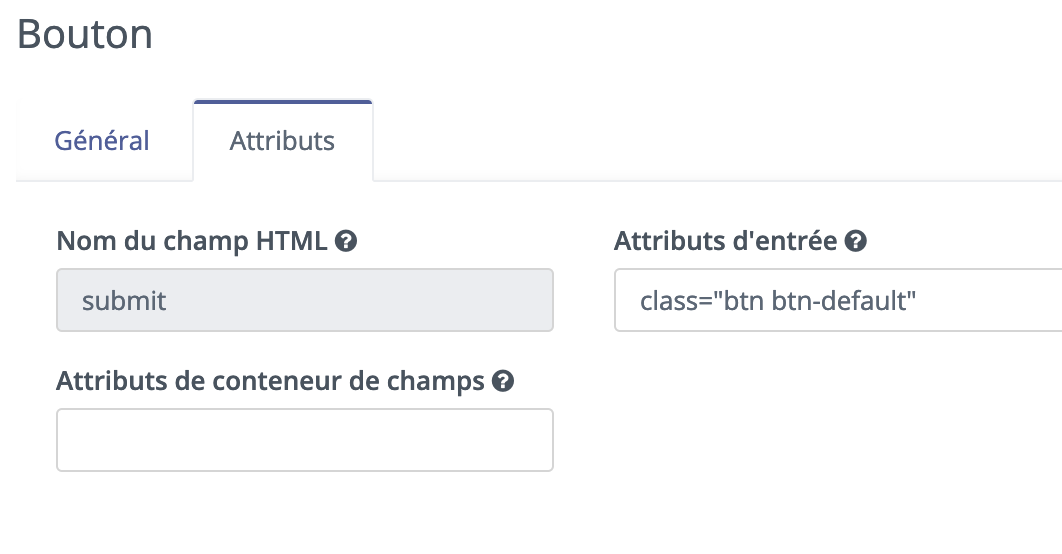Screen dimensions: 1062x554
Task: Click the word class= in entry attributes
Action: (x=675, y=301)
